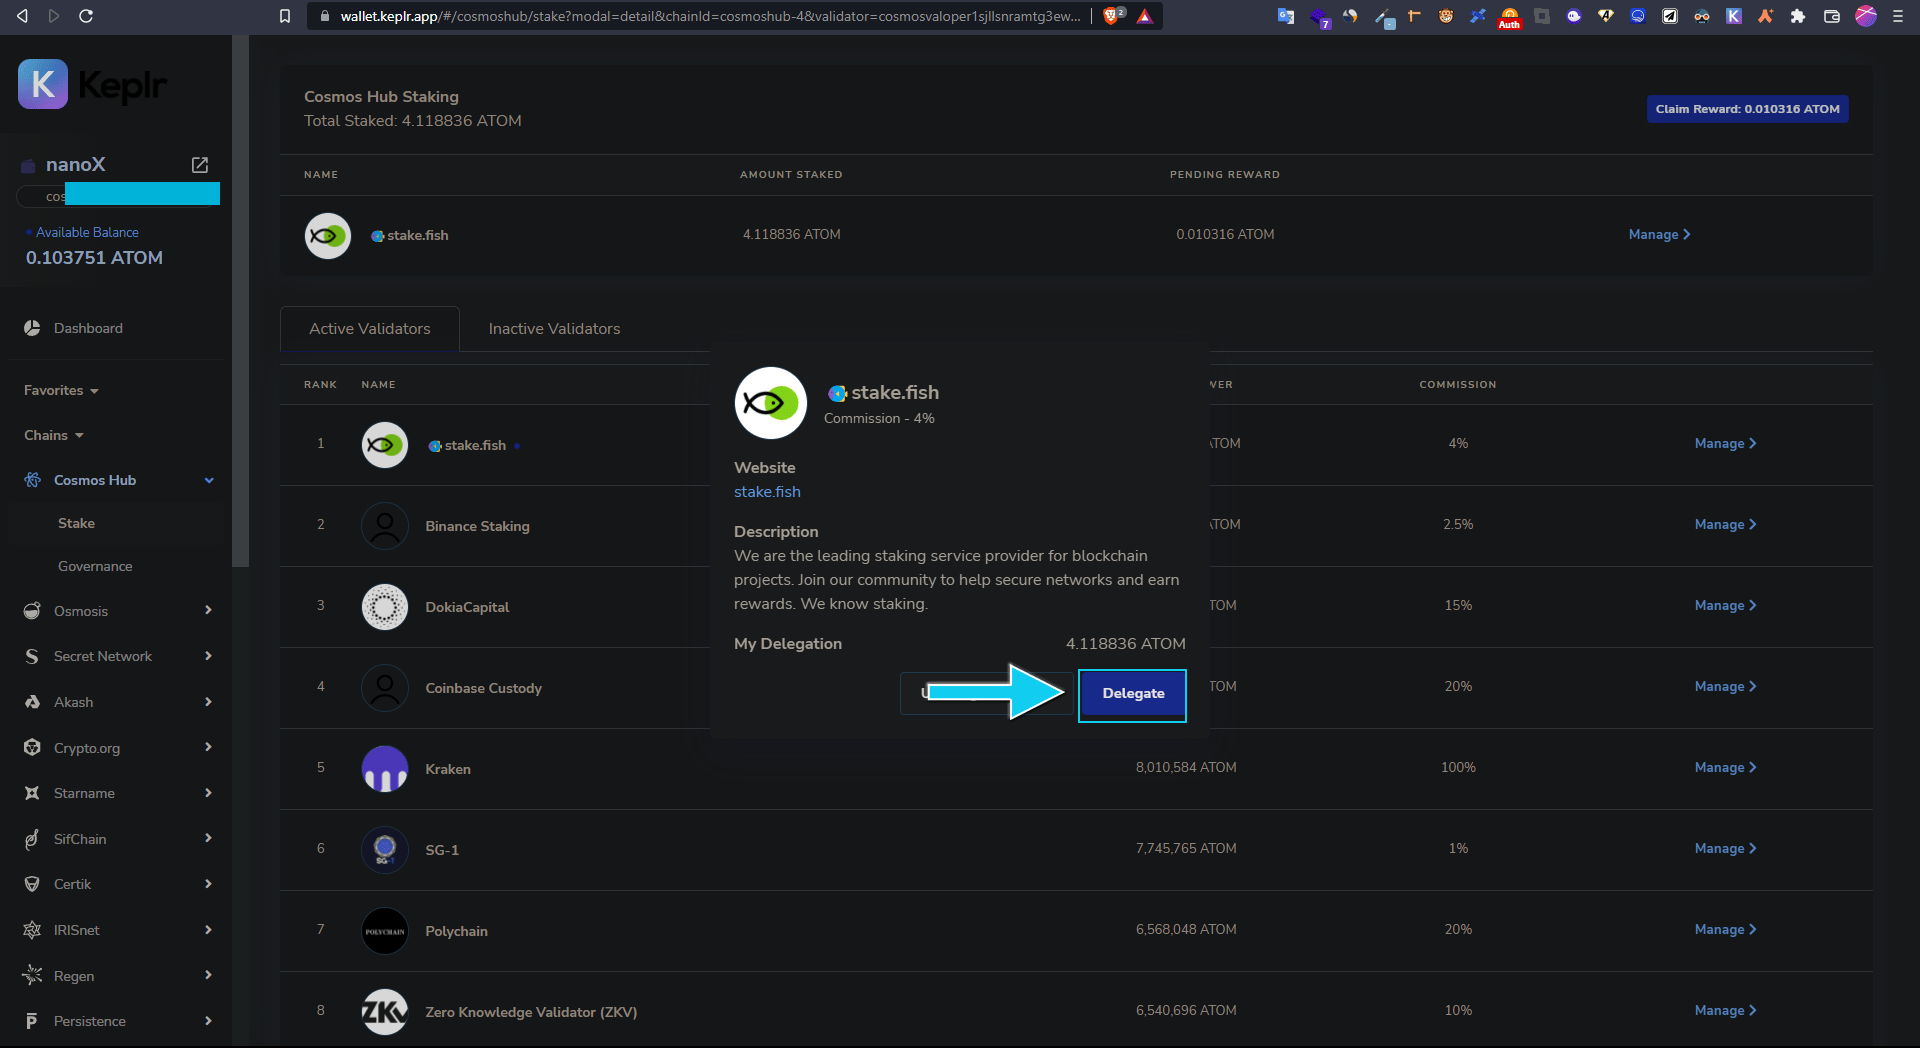Expand the Secret Network chain arrow
Image resolution: width=1920 pixels, height=1048 pixels.
coord(208,656)
